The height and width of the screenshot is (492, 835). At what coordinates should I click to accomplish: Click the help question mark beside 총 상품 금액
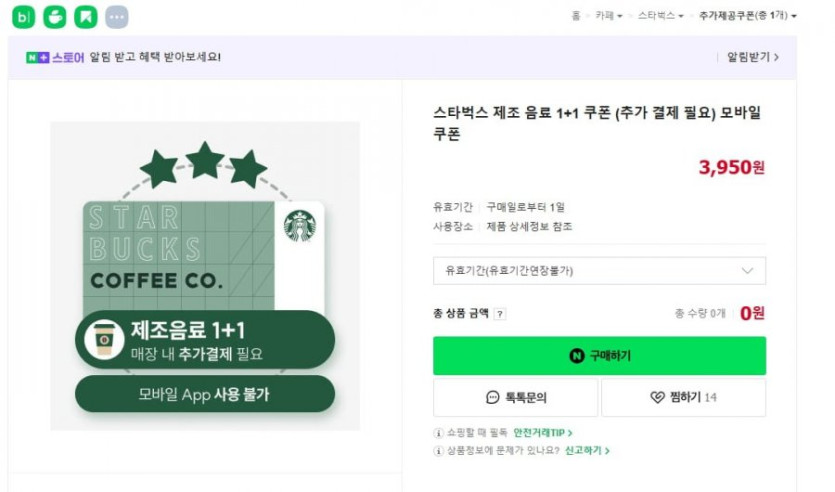click(x=500, y=313)
